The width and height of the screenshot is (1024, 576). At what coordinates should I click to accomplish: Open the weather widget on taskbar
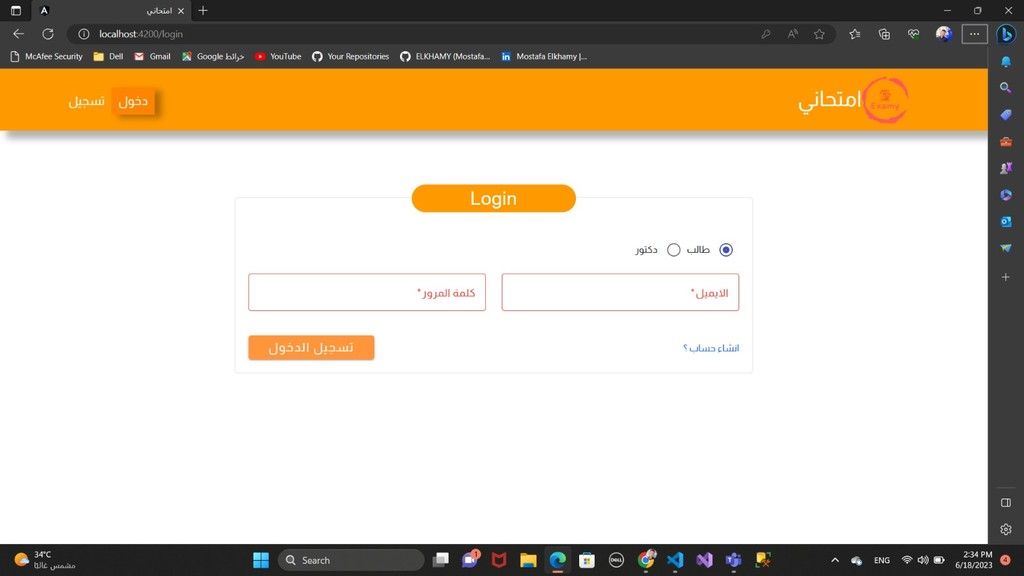44,560
